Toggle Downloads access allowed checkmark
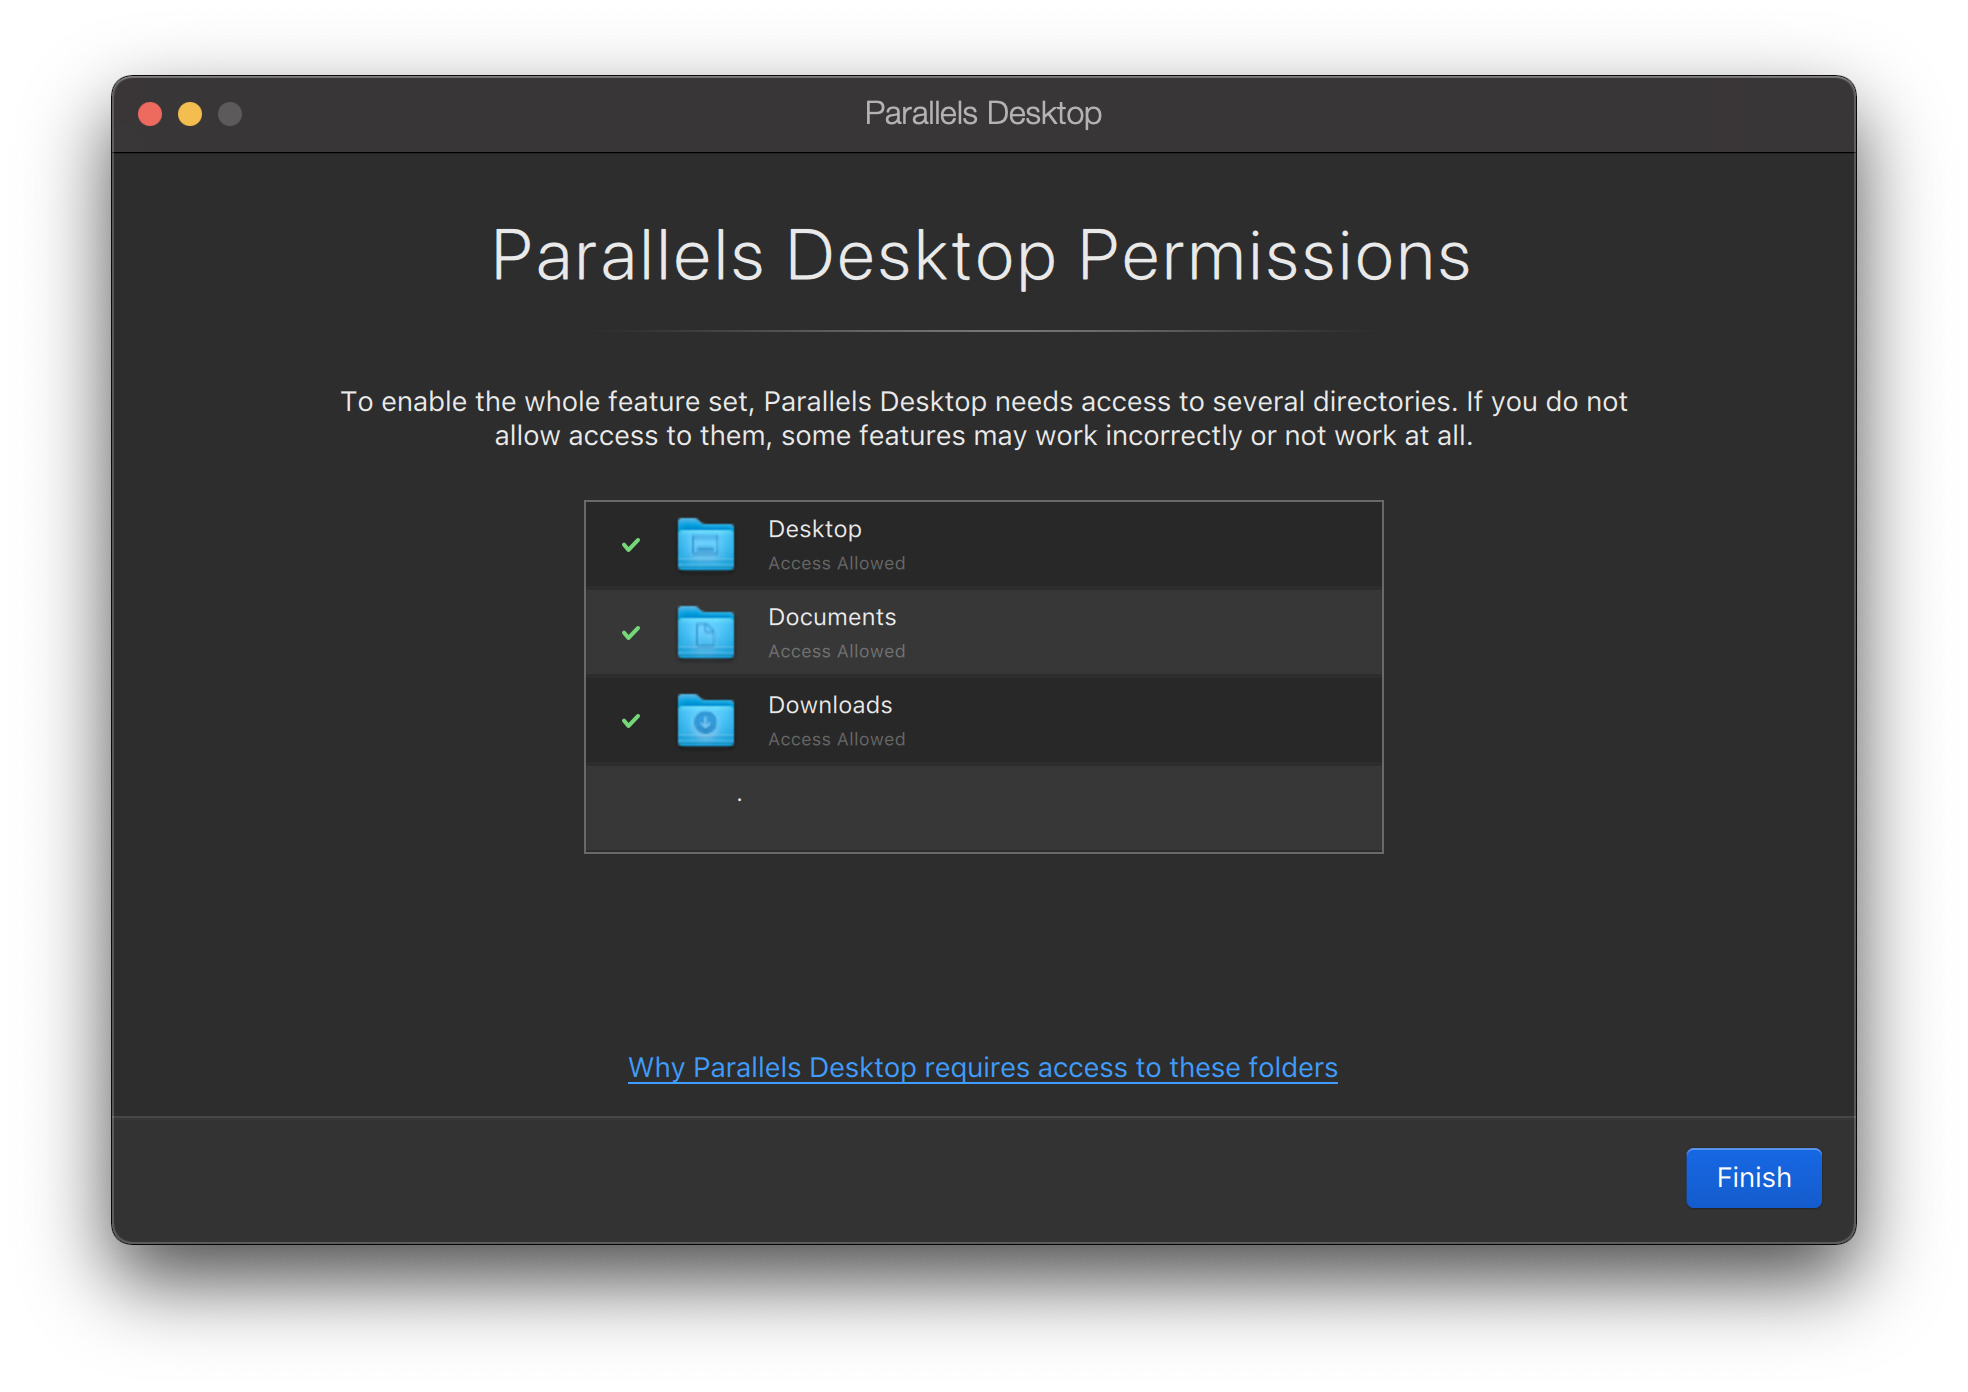The width and height of the screenshot is (1968, 1392). (631, 720)
